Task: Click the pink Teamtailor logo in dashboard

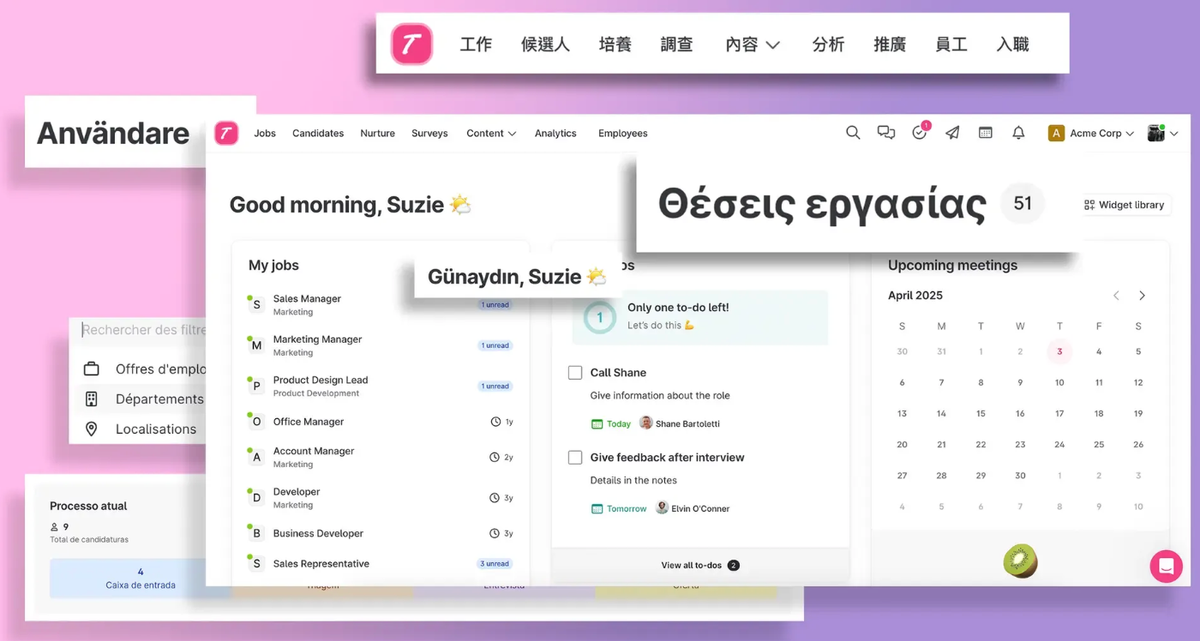Action: (226, 133)
